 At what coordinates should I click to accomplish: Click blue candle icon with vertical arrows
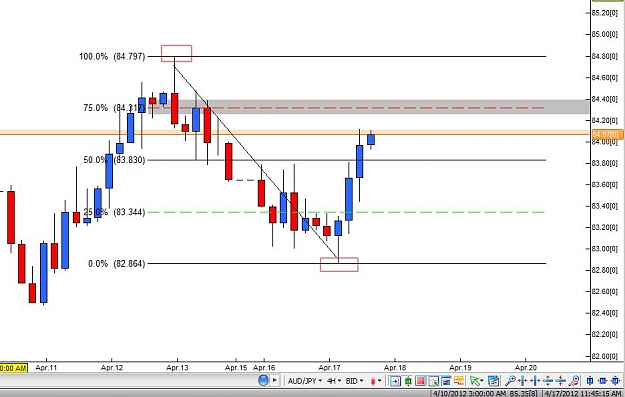click(x=590, y=381)
